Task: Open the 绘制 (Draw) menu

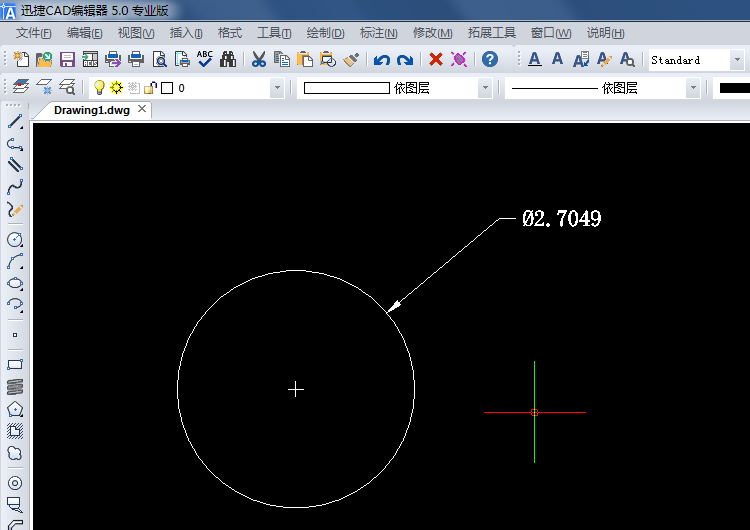Action: coord(325,33)
